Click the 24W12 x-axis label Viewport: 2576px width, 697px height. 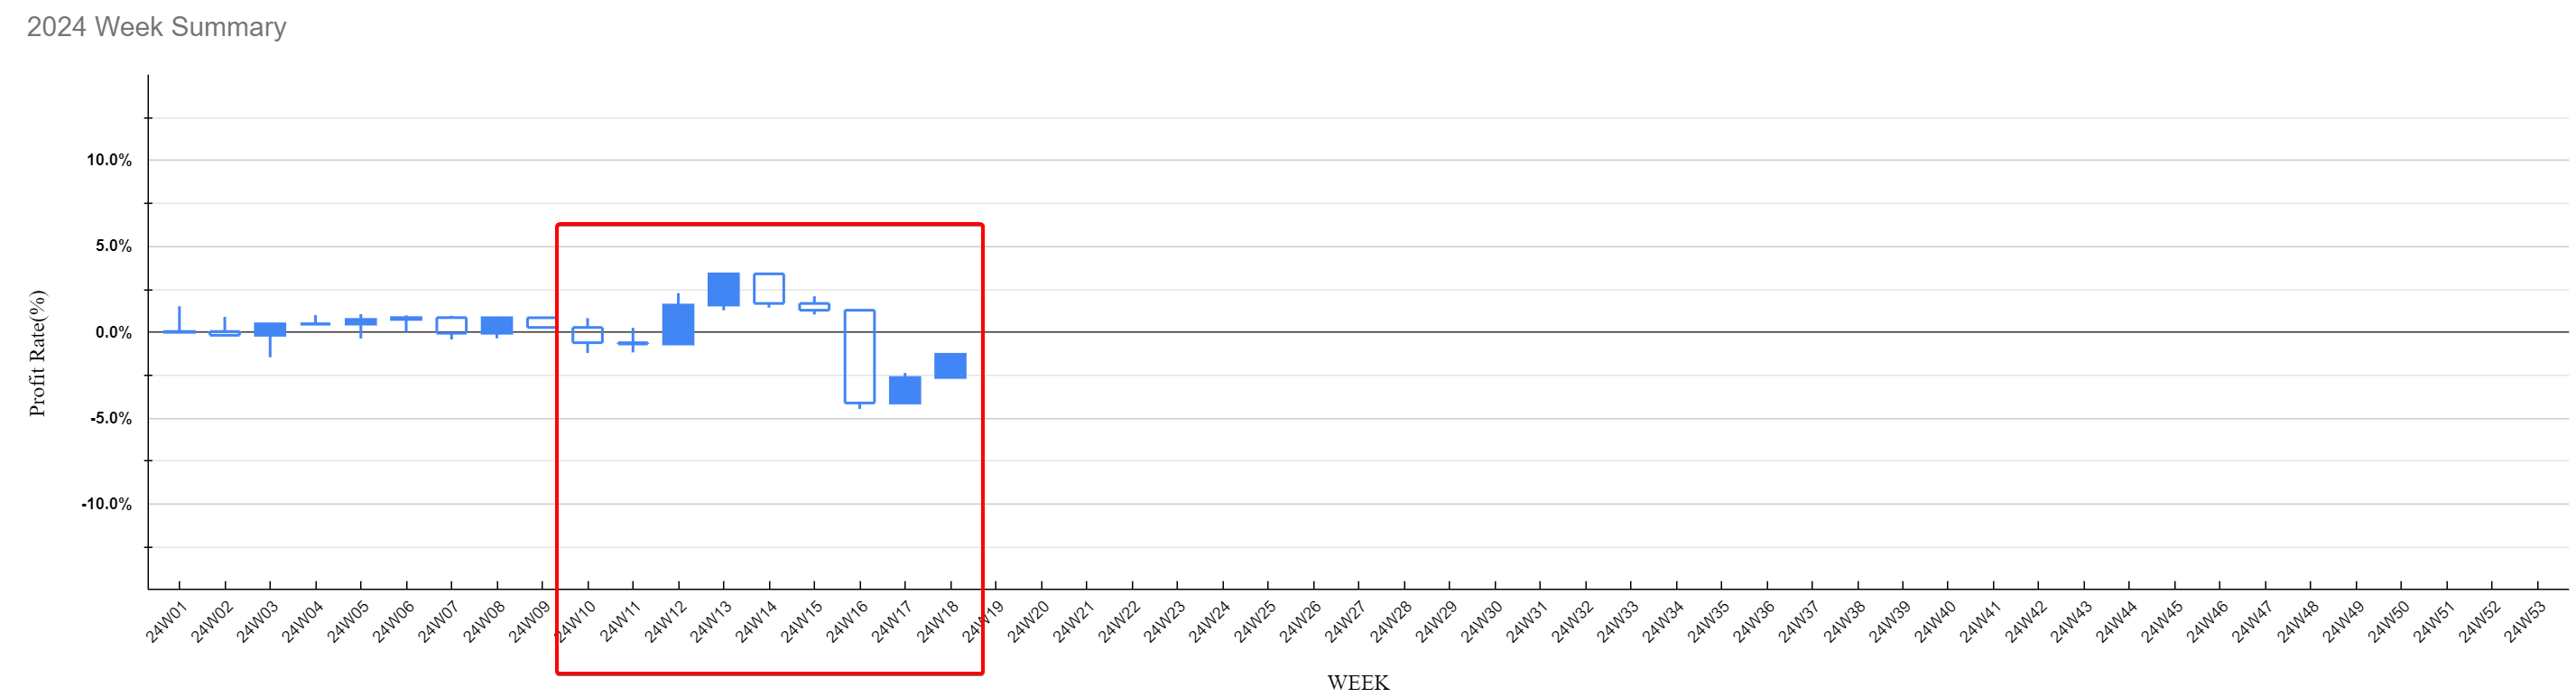tap(665, 622)
